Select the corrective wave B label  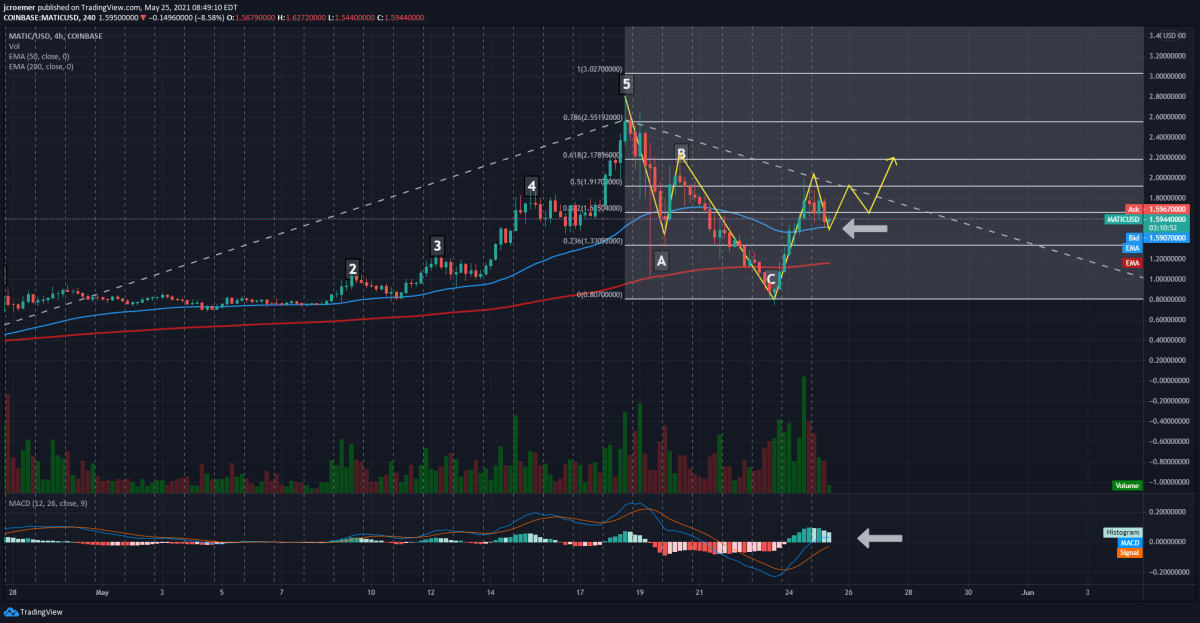click(x=681, y=154)
